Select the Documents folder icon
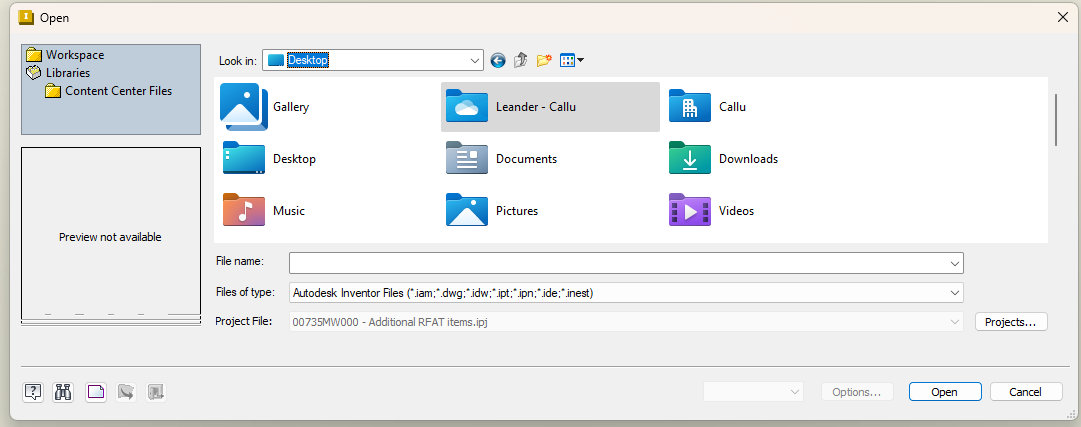The width and height of the screenshot is (1081, 427). pyautogui.click(x=467, y=159)
